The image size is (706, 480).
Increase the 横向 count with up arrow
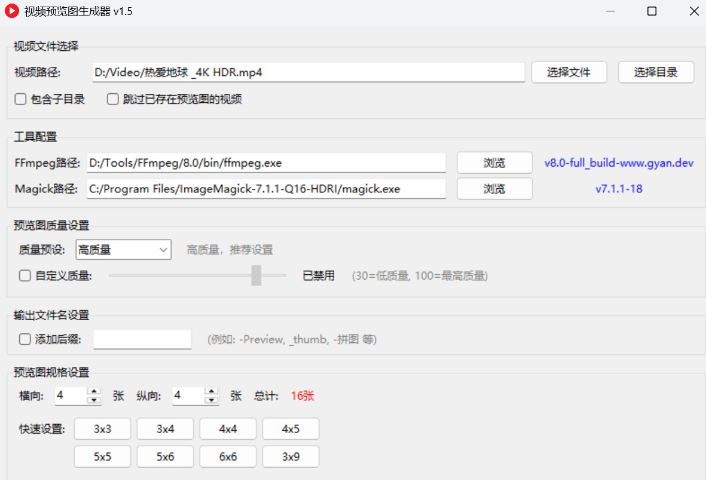[x=94, y=391]
